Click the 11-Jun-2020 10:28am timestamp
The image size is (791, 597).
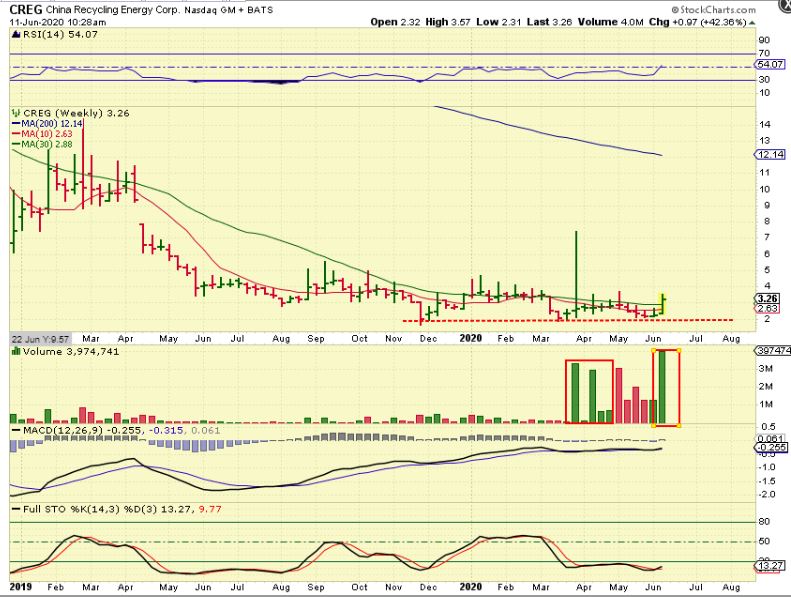point(58,22)
